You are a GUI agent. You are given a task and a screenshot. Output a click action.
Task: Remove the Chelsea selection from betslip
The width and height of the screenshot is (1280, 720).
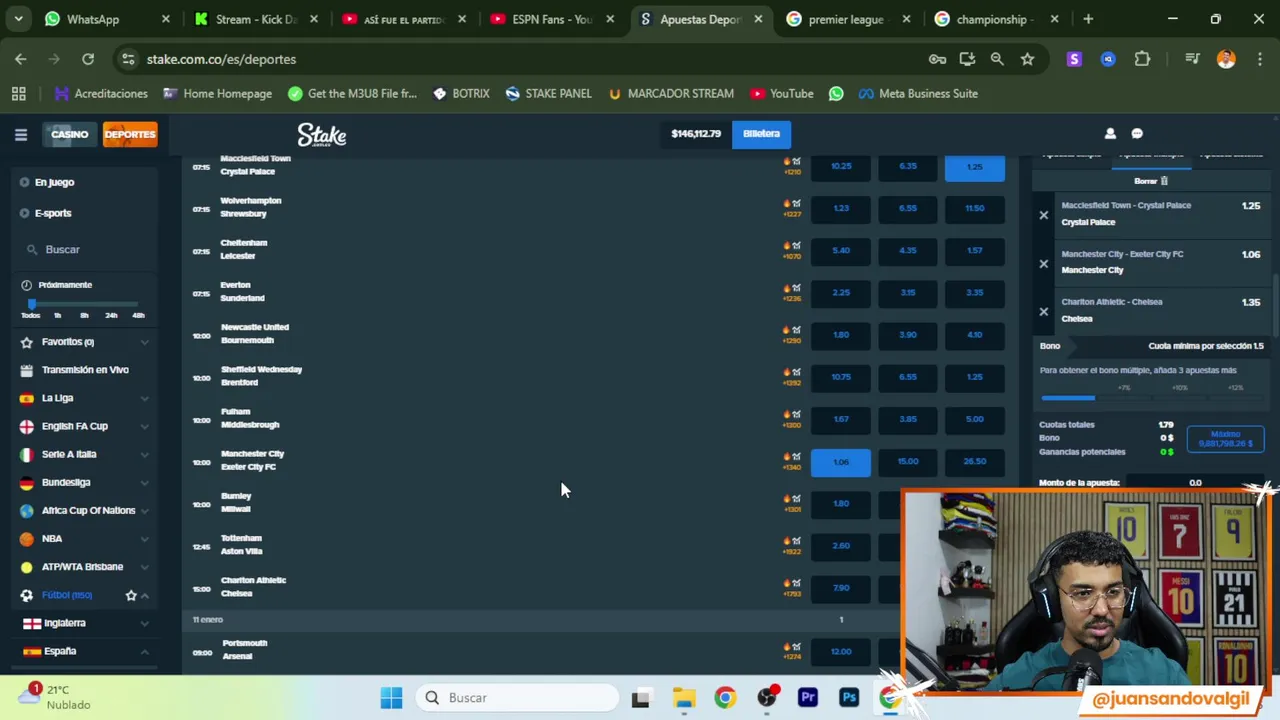[1043, 311]
